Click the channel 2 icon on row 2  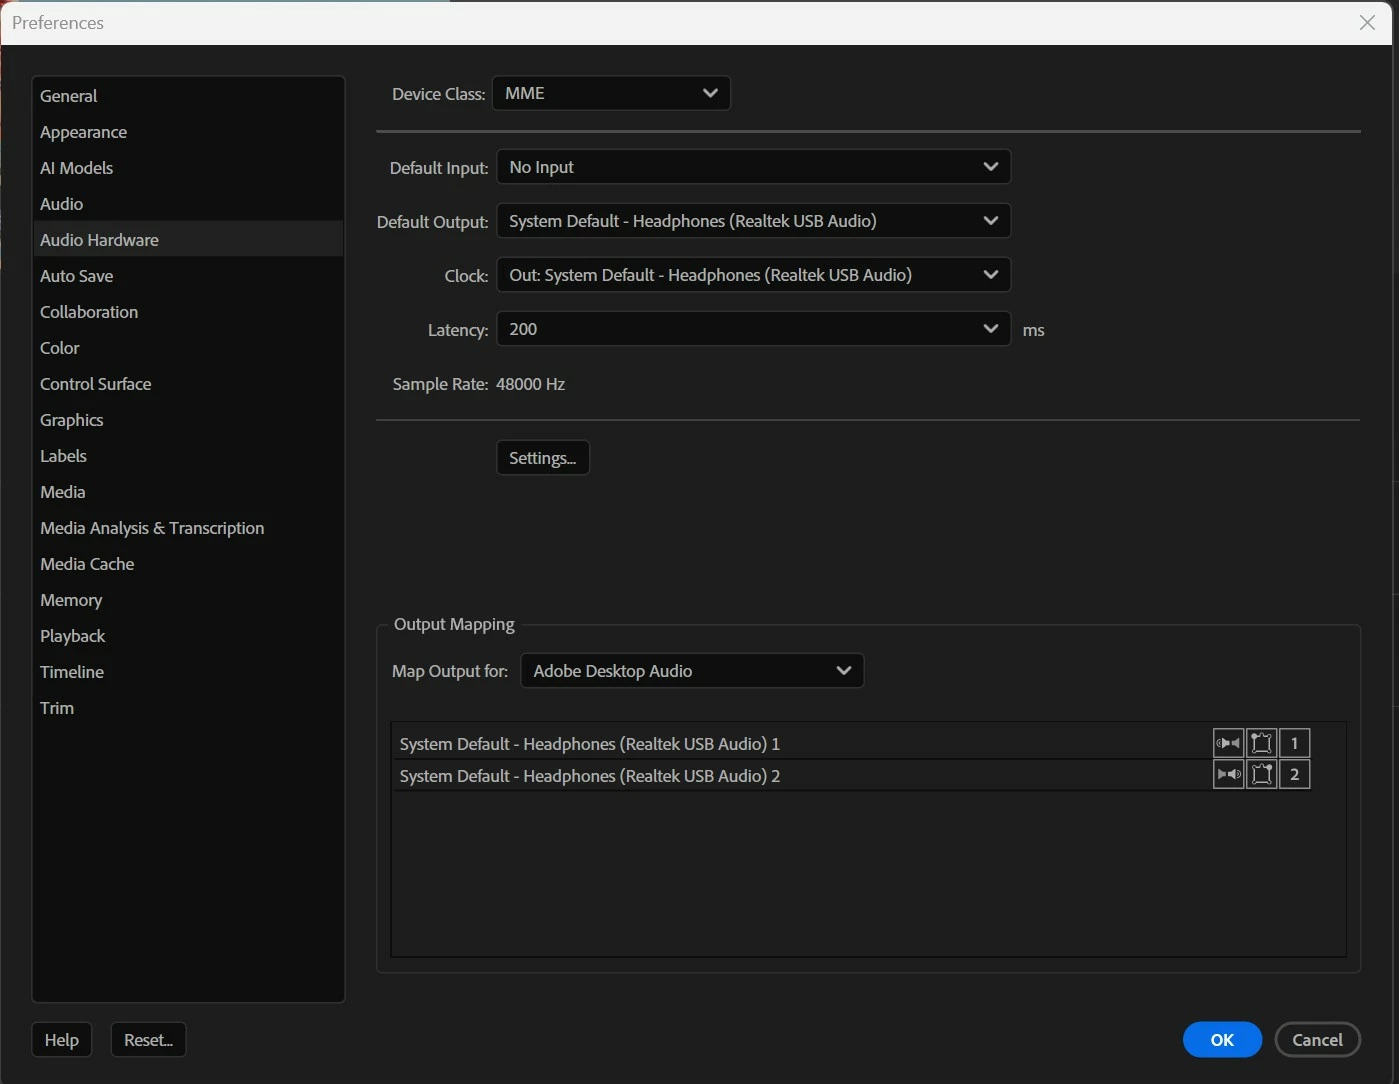pyautogui.click(x=1294, y=774)
